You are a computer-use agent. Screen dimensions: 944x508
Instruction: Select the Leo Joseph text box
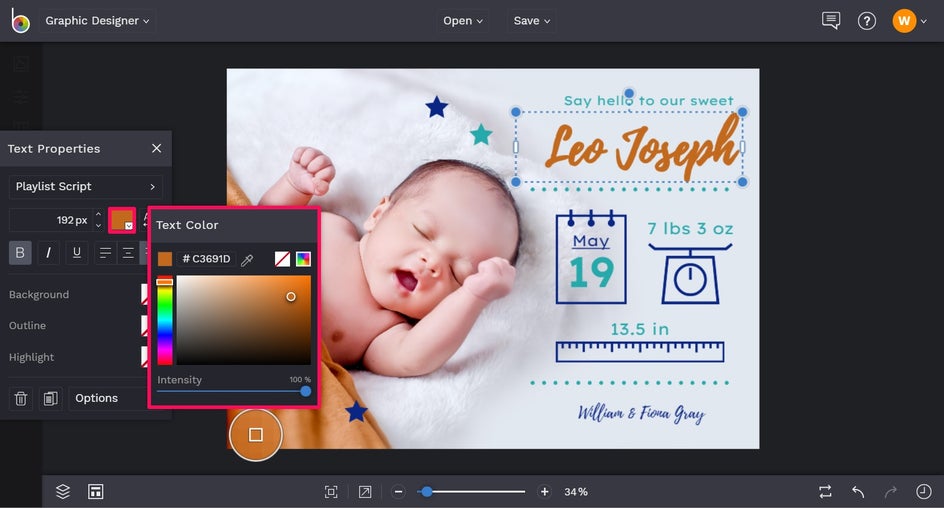tap(629, 147)
